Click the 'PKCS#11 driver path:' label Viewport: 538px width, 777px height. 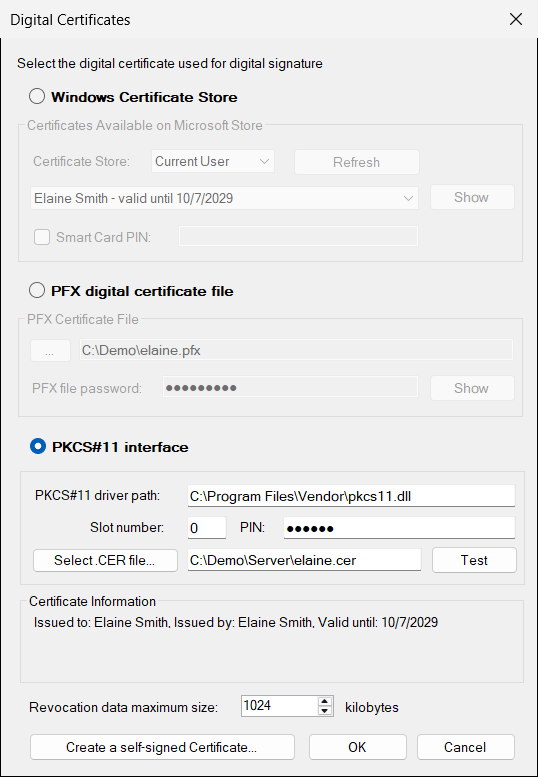tap(98, 496)
